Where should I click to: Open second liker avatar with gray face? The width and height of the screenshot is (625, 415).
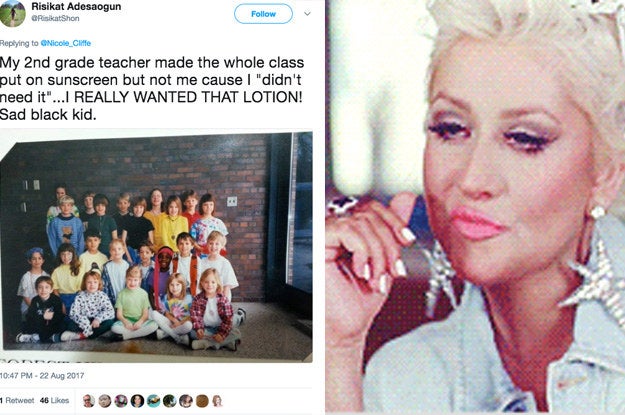pos(105,401)
